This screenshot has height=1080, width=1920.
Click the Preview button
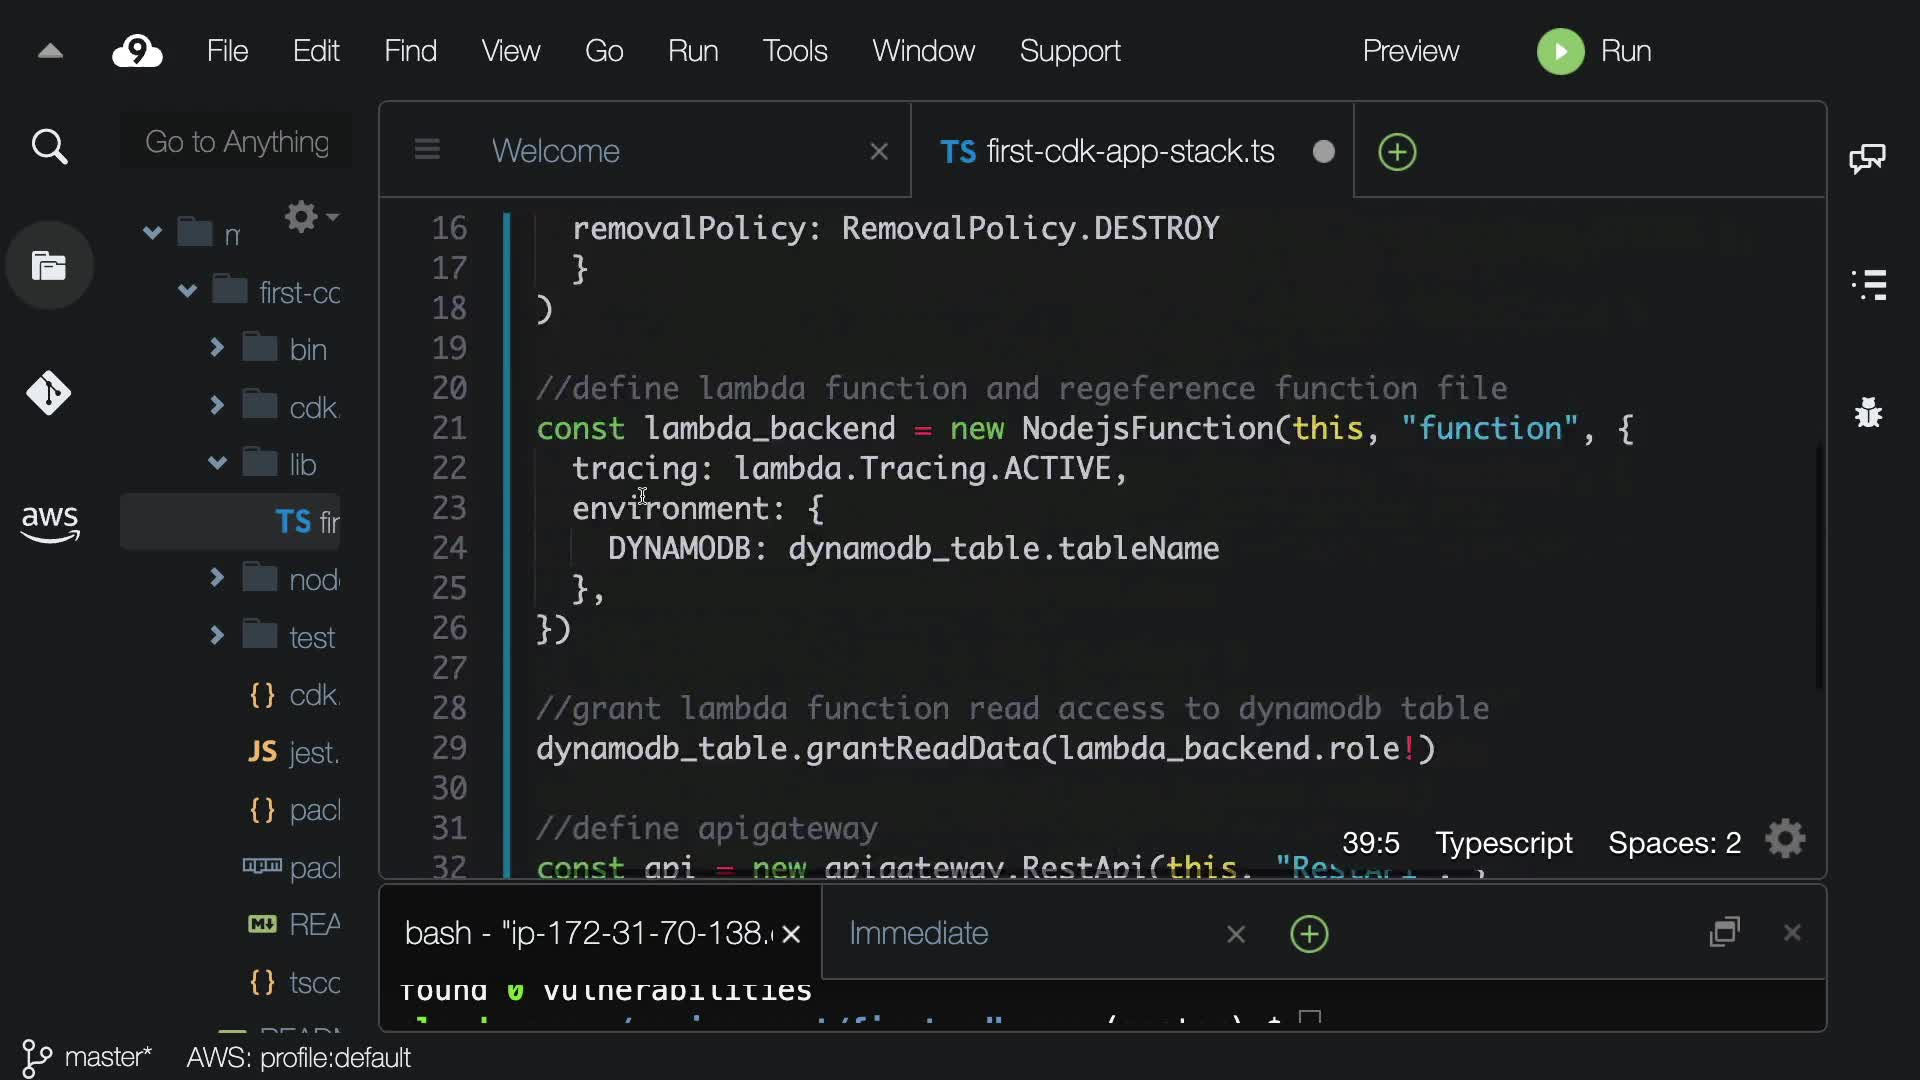click(x=1410, y=51)
